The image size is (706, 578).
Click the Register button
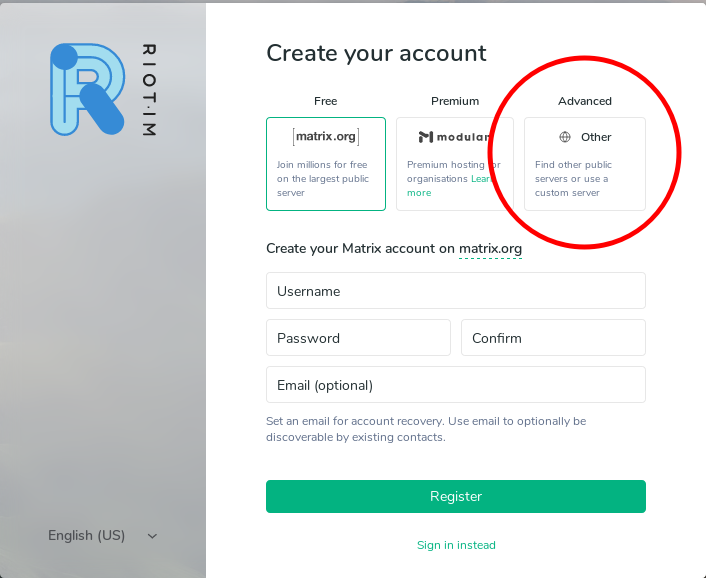456,497
